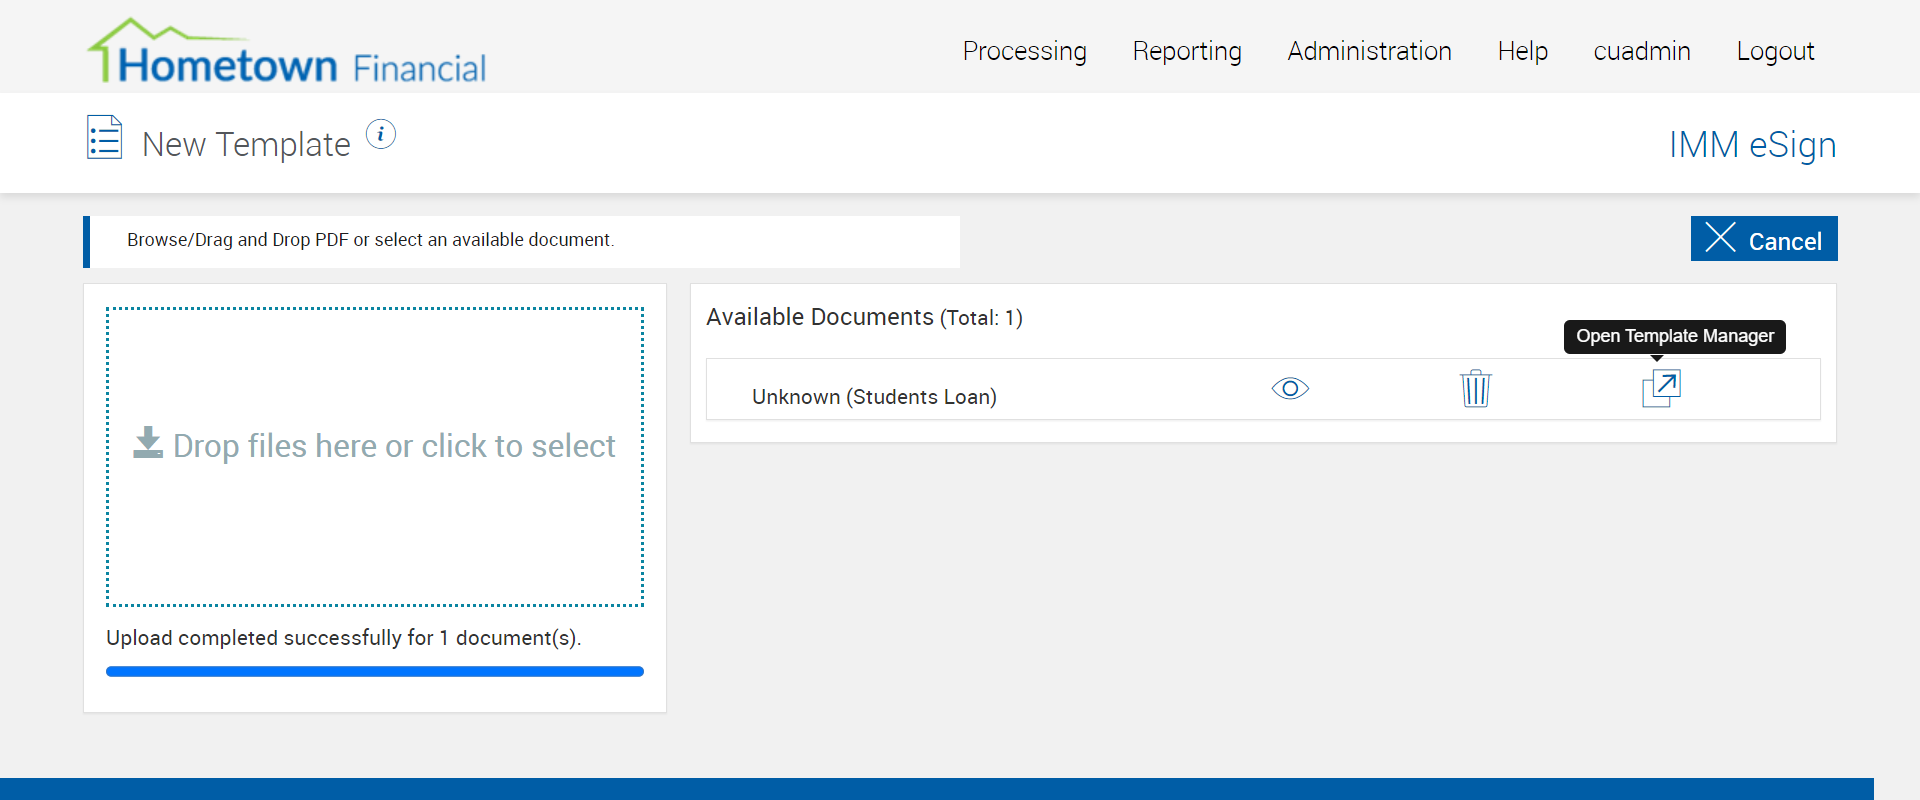Preview Students Loan document with eye icon
Viewport: 1920px width, 800px height.
tap(1290, 388)
